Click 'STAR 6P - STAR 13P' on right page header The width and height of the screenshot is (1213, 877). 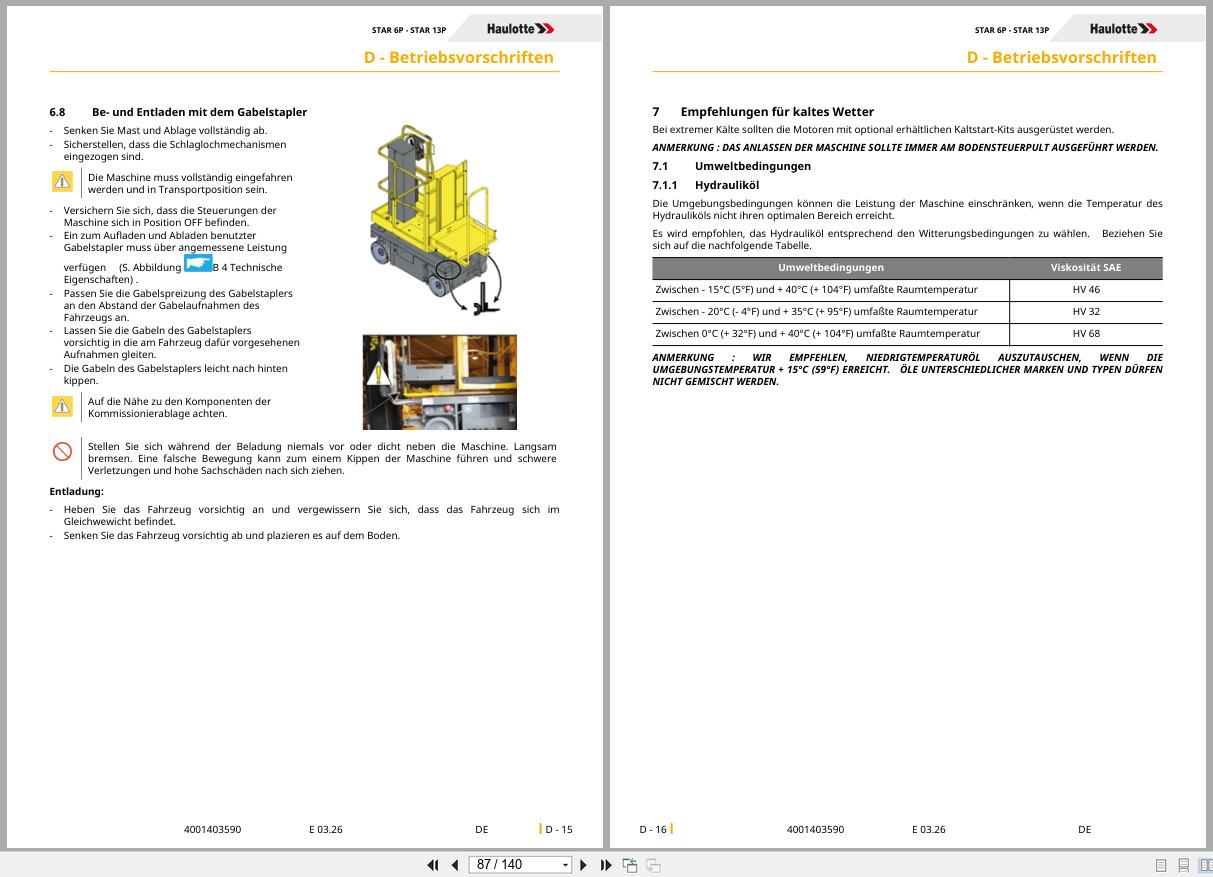(x=1012, y=30)
